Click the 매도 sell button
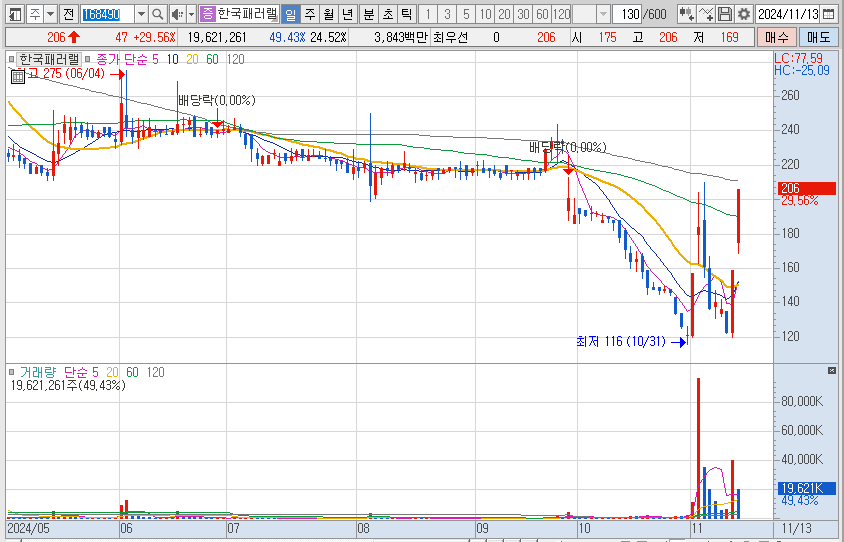 (818, 37)
